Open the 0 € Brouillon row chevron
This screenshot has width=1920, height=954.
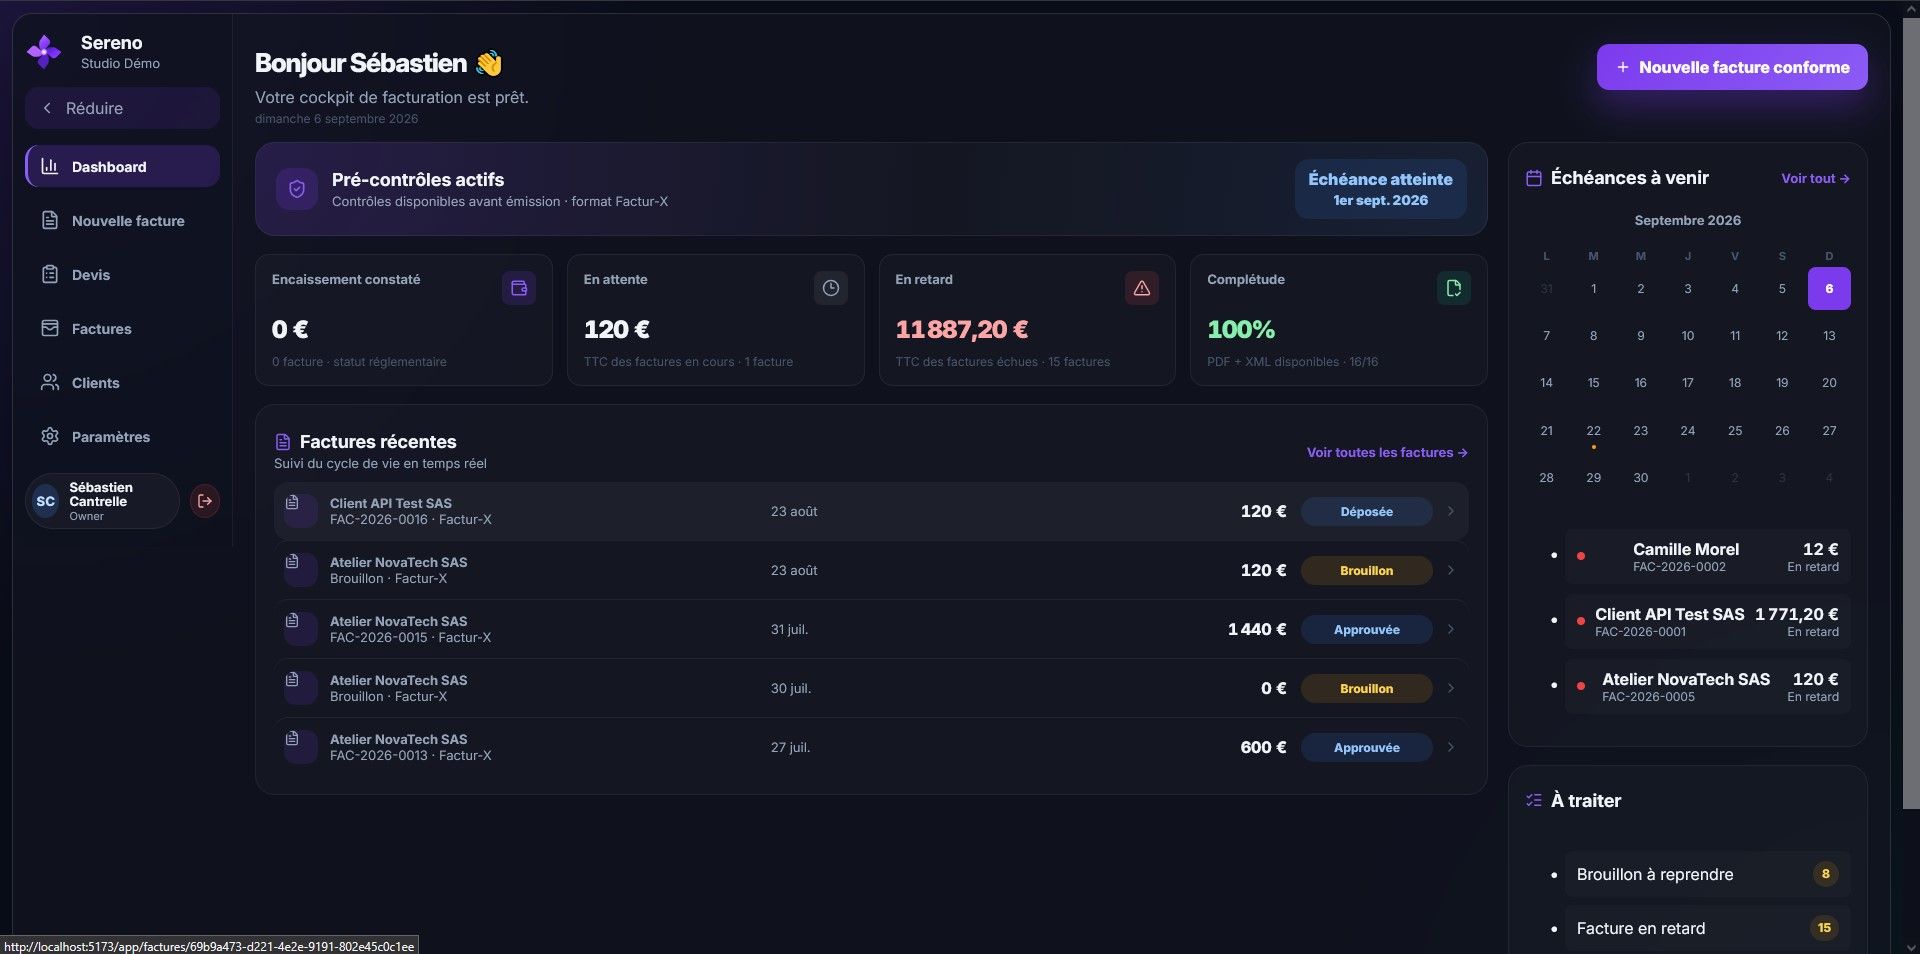[x=1451, y=688]
